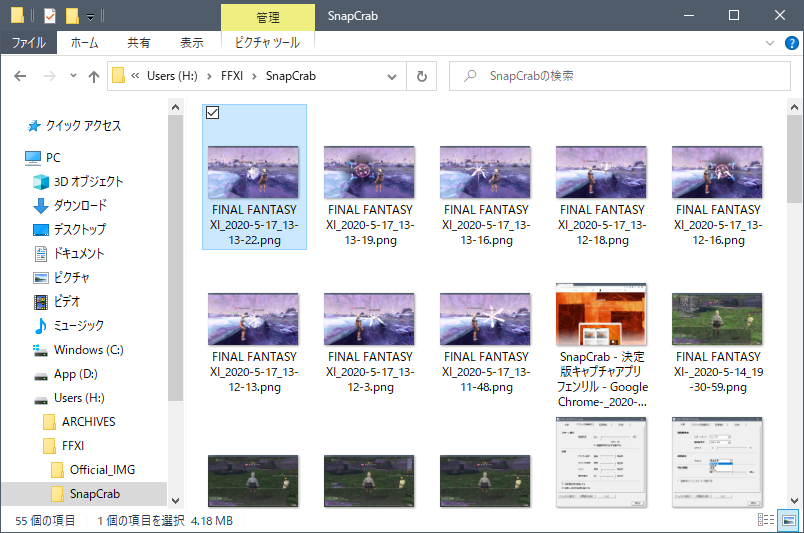
Task: Open ミュージック in the navigation pane
Action: tap(69, 325)
